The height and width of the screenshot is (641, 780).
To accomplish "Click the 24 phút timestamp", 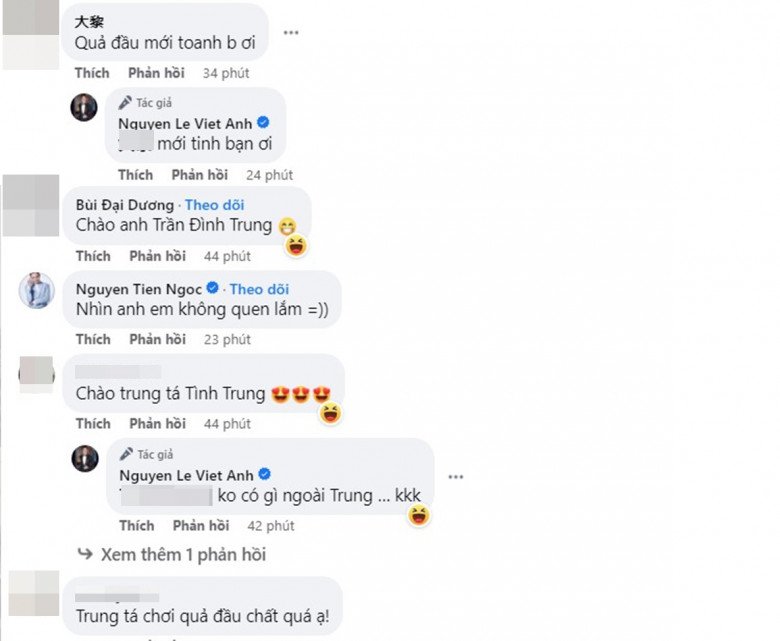I will point(269,175).
